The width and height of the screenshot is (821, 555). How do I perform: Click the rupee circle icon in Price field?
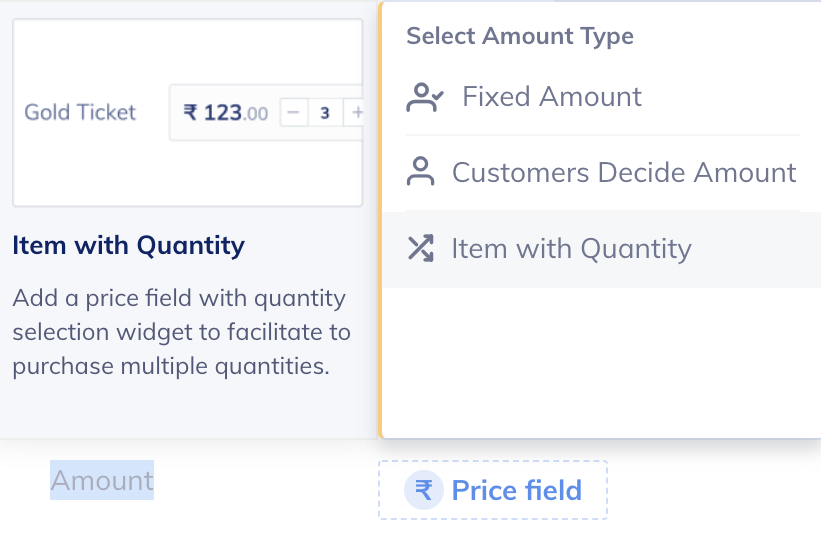click(x=424, y=490)
